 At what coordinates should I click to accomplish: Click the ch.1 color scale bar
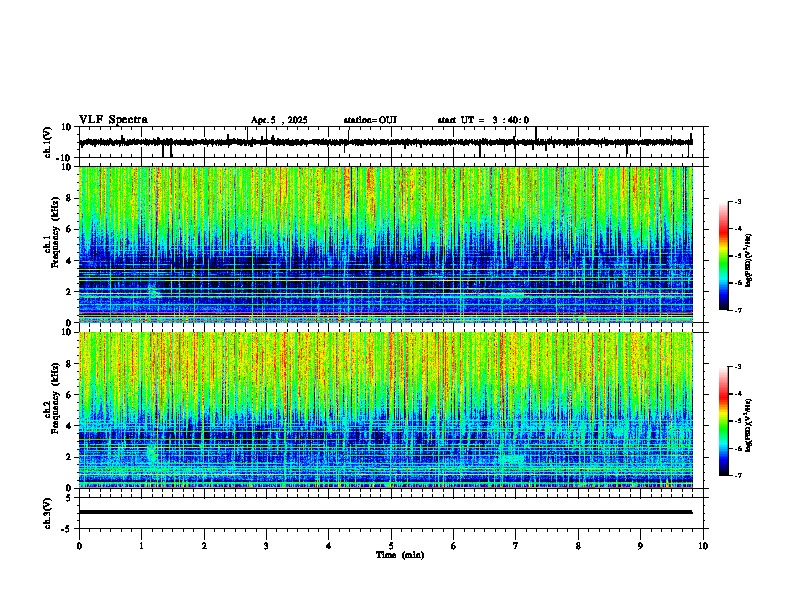(724, 256)
